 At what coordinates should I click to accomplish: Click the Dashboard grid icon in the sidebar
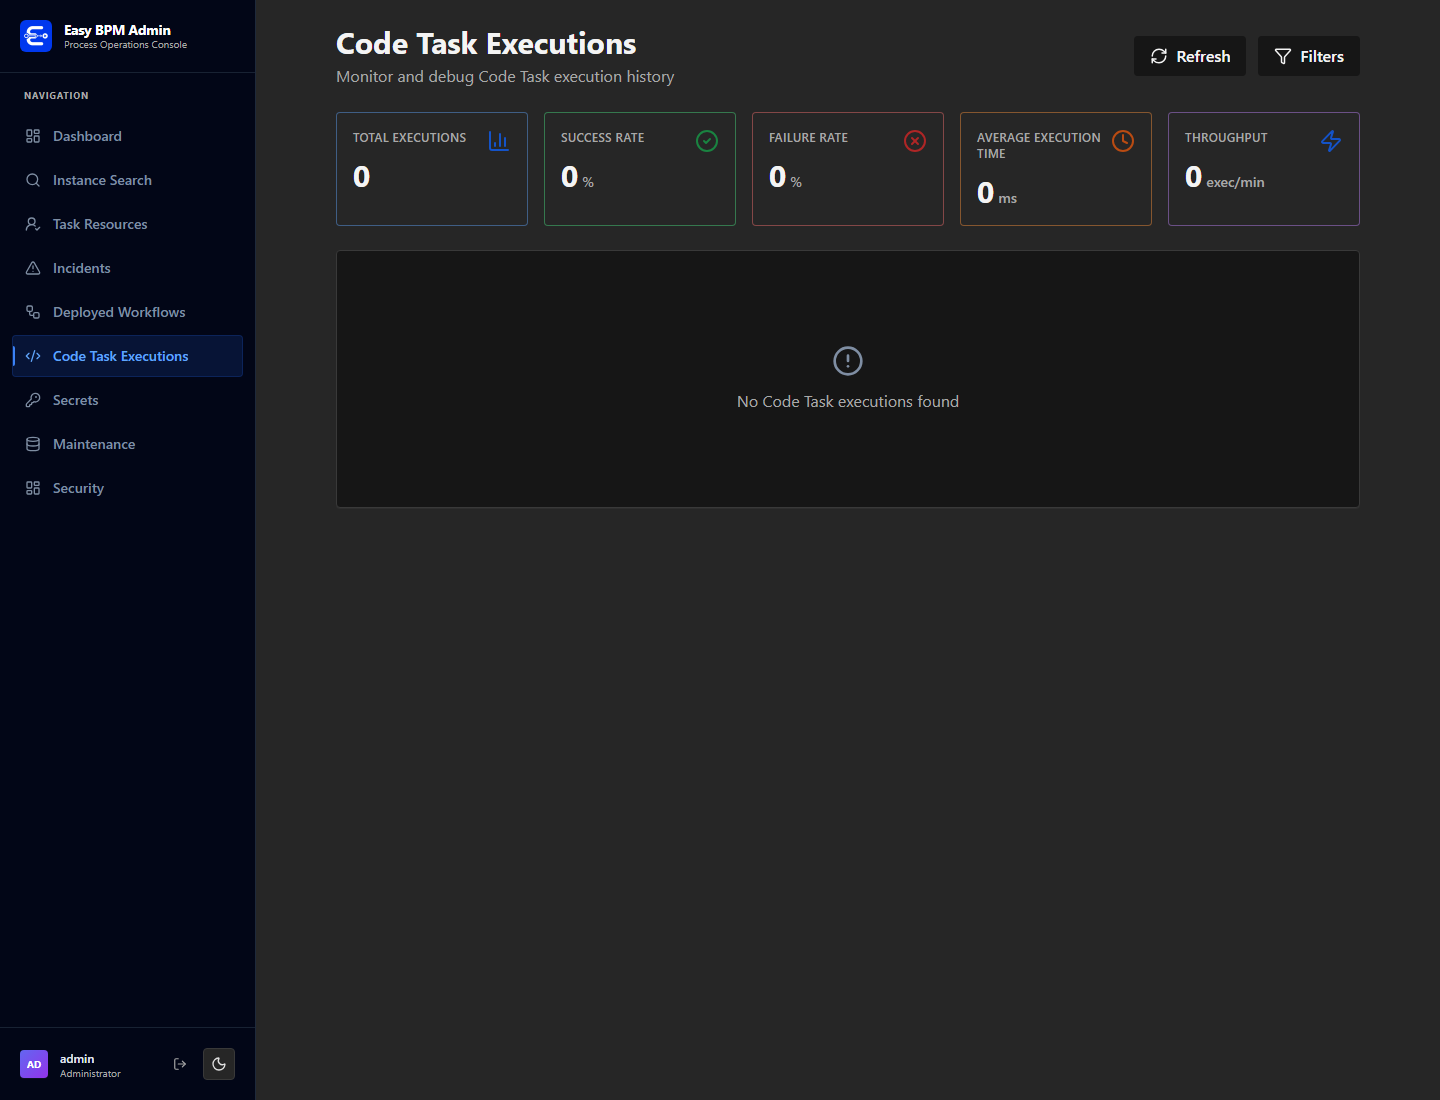33,136
